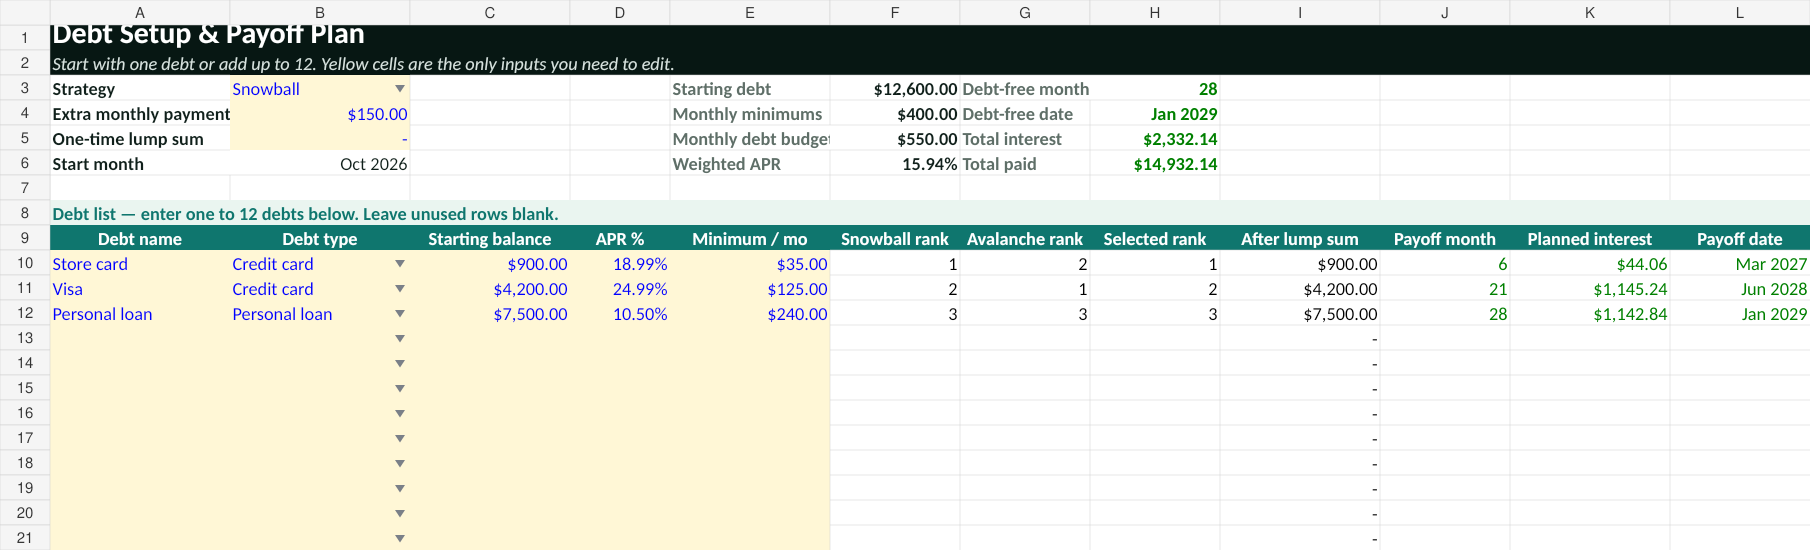This screenshot has height=550, width=1810.
Task: Click the 'Payoff month' column header
Action: pos(1445,239)
